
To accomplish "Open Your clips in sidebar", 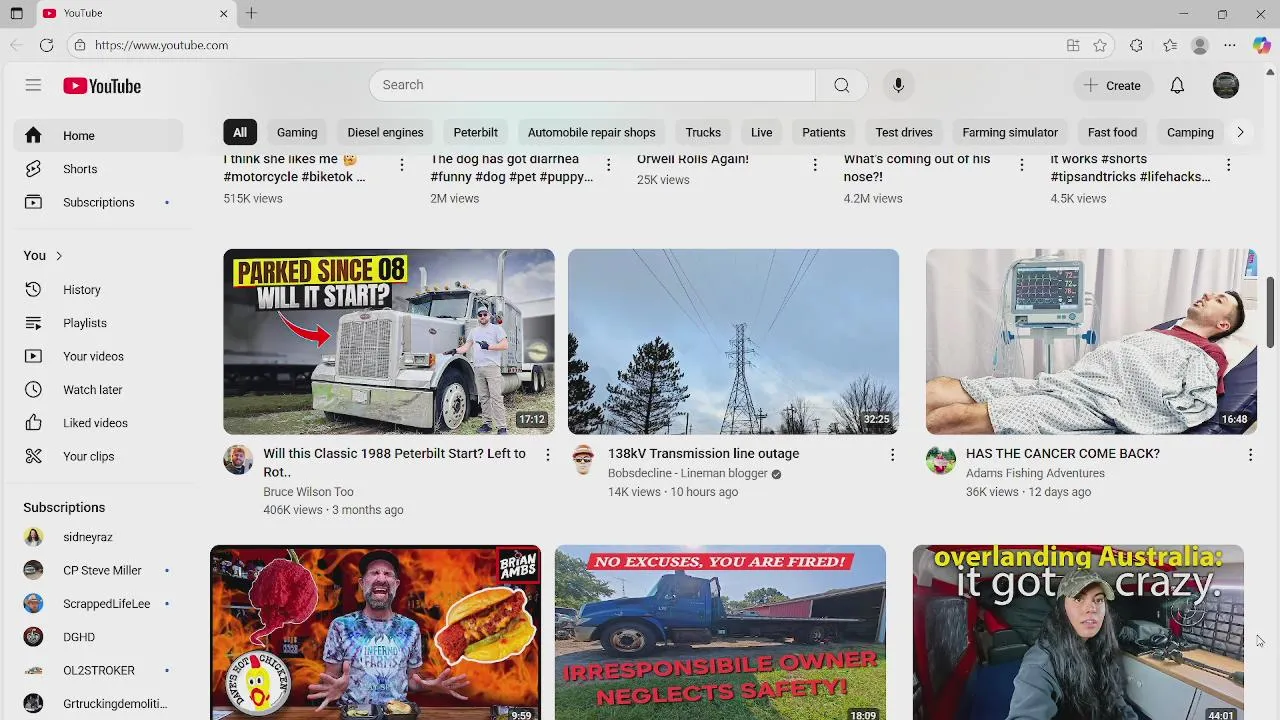I will click(98, 456).
